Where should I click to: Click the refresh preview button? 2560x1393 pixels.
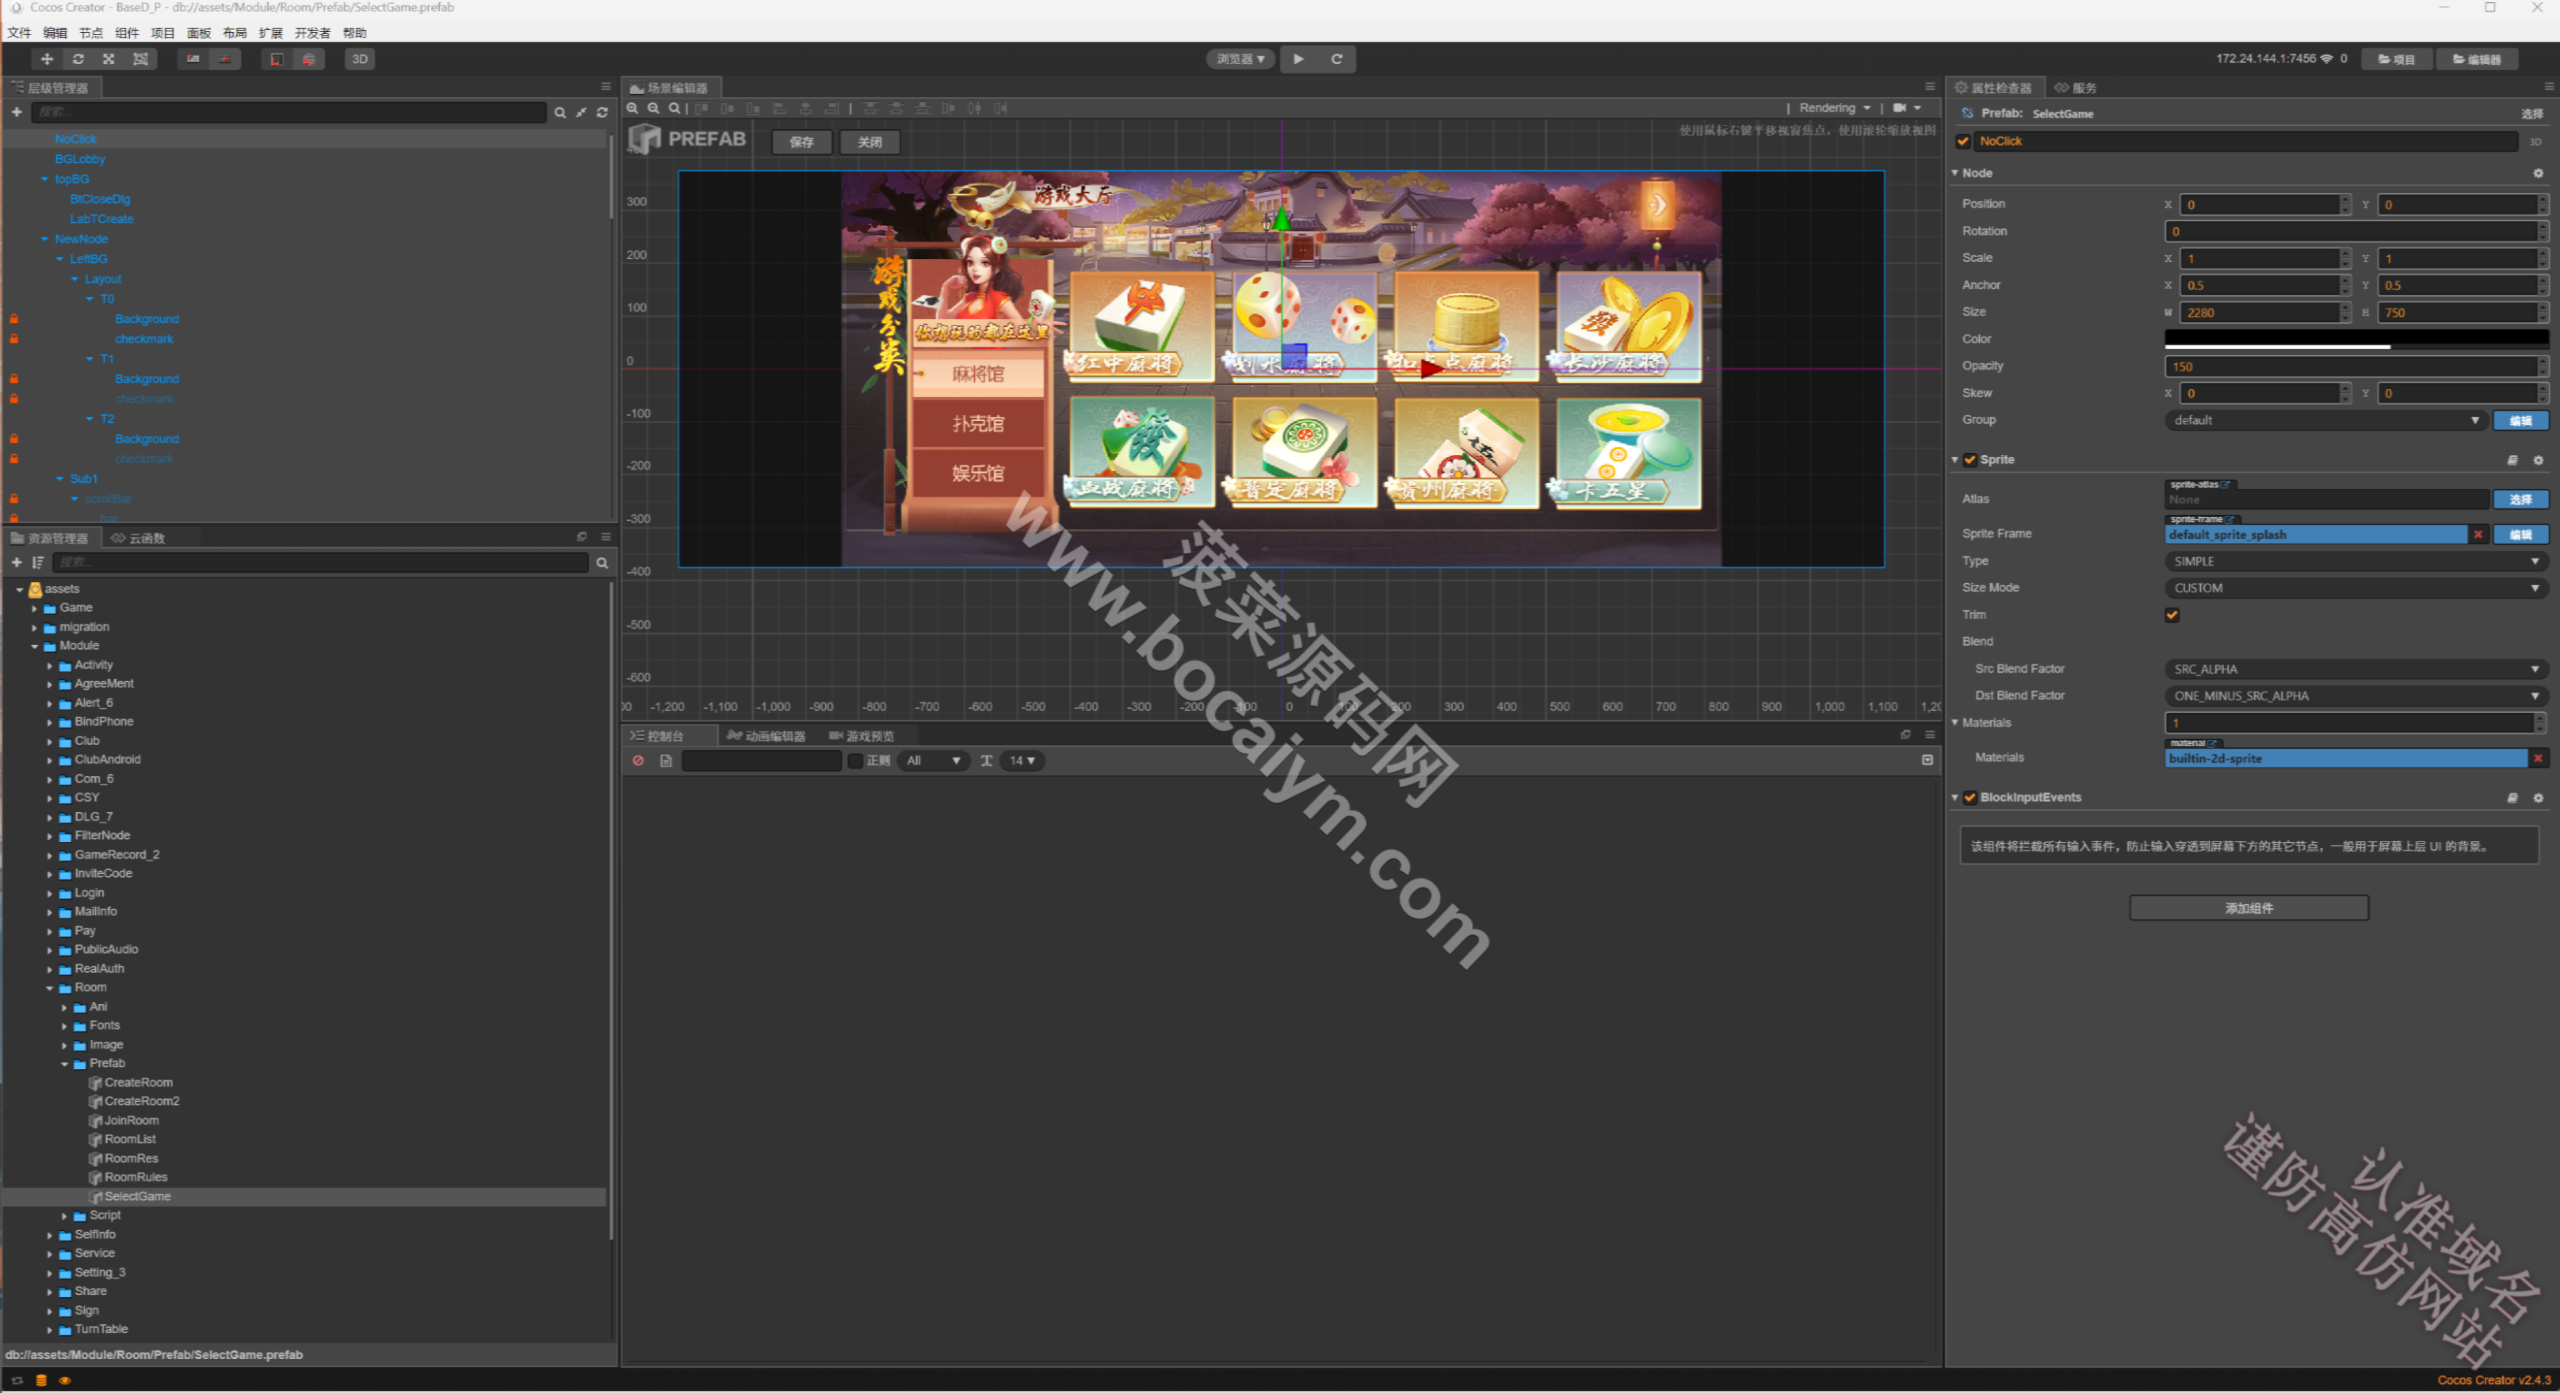1336,59
